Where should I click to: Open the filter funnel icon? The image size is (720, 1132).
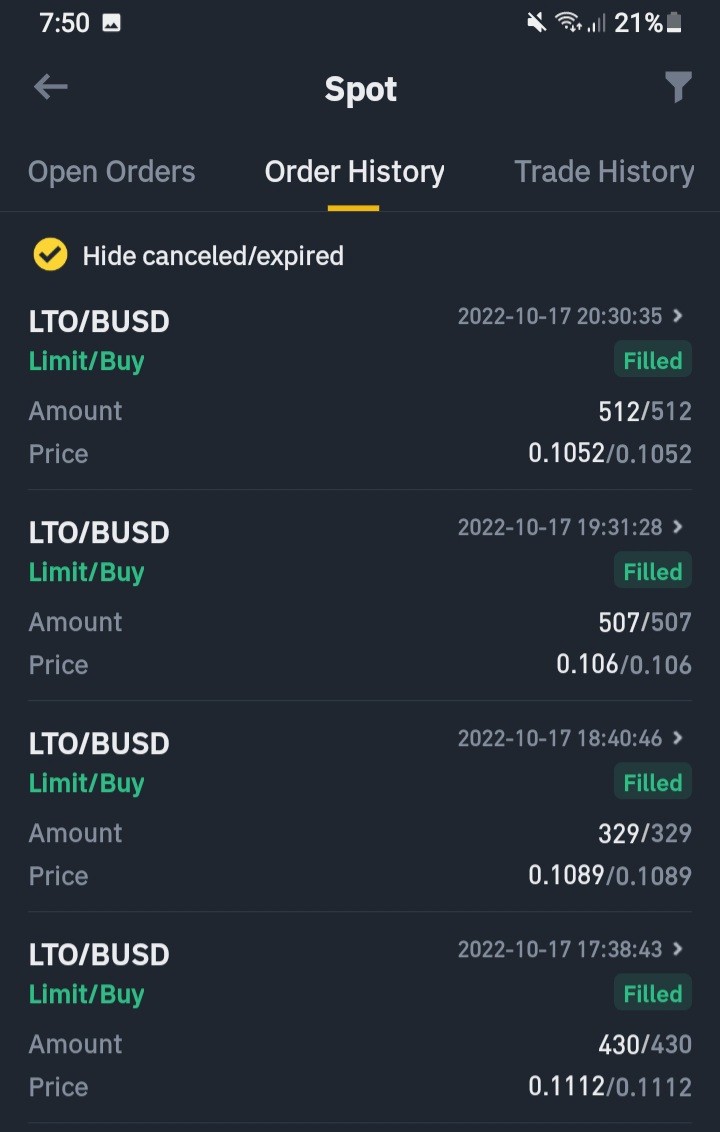point(678,87)
